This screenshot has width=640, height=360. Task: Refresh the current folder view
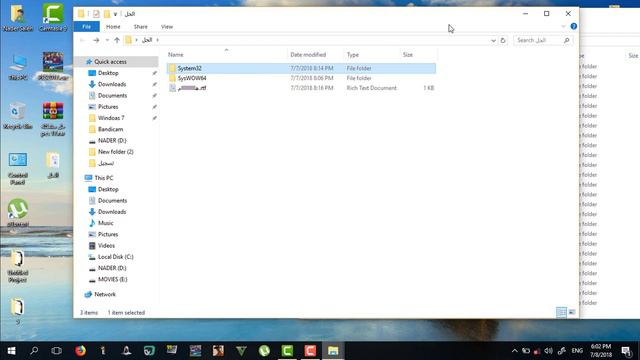pos(503,40)
